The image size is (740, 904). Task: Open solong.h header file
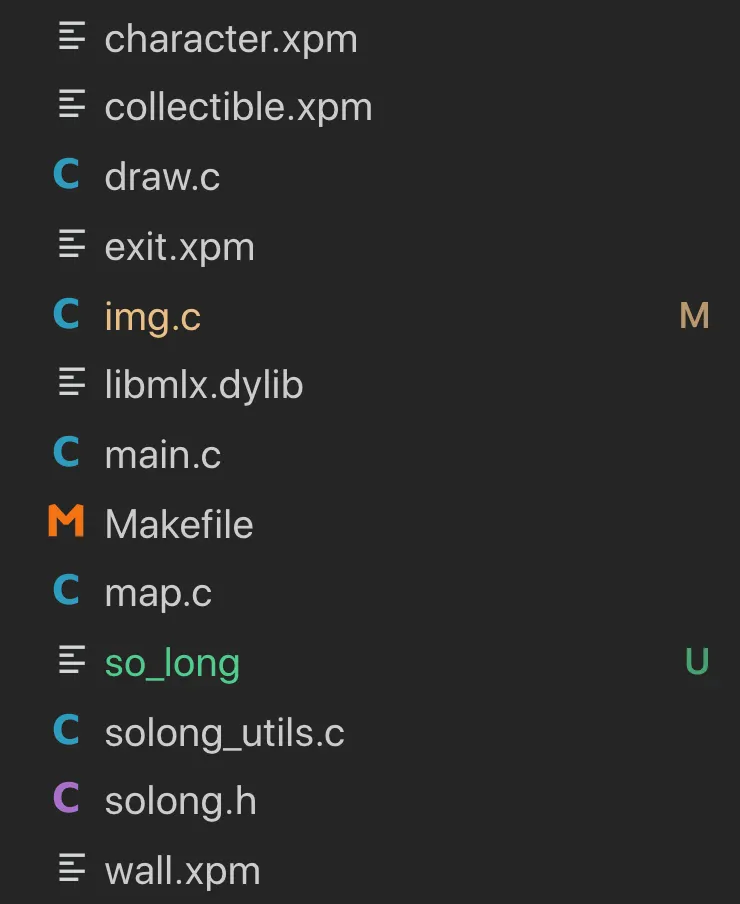click(180, 801)
